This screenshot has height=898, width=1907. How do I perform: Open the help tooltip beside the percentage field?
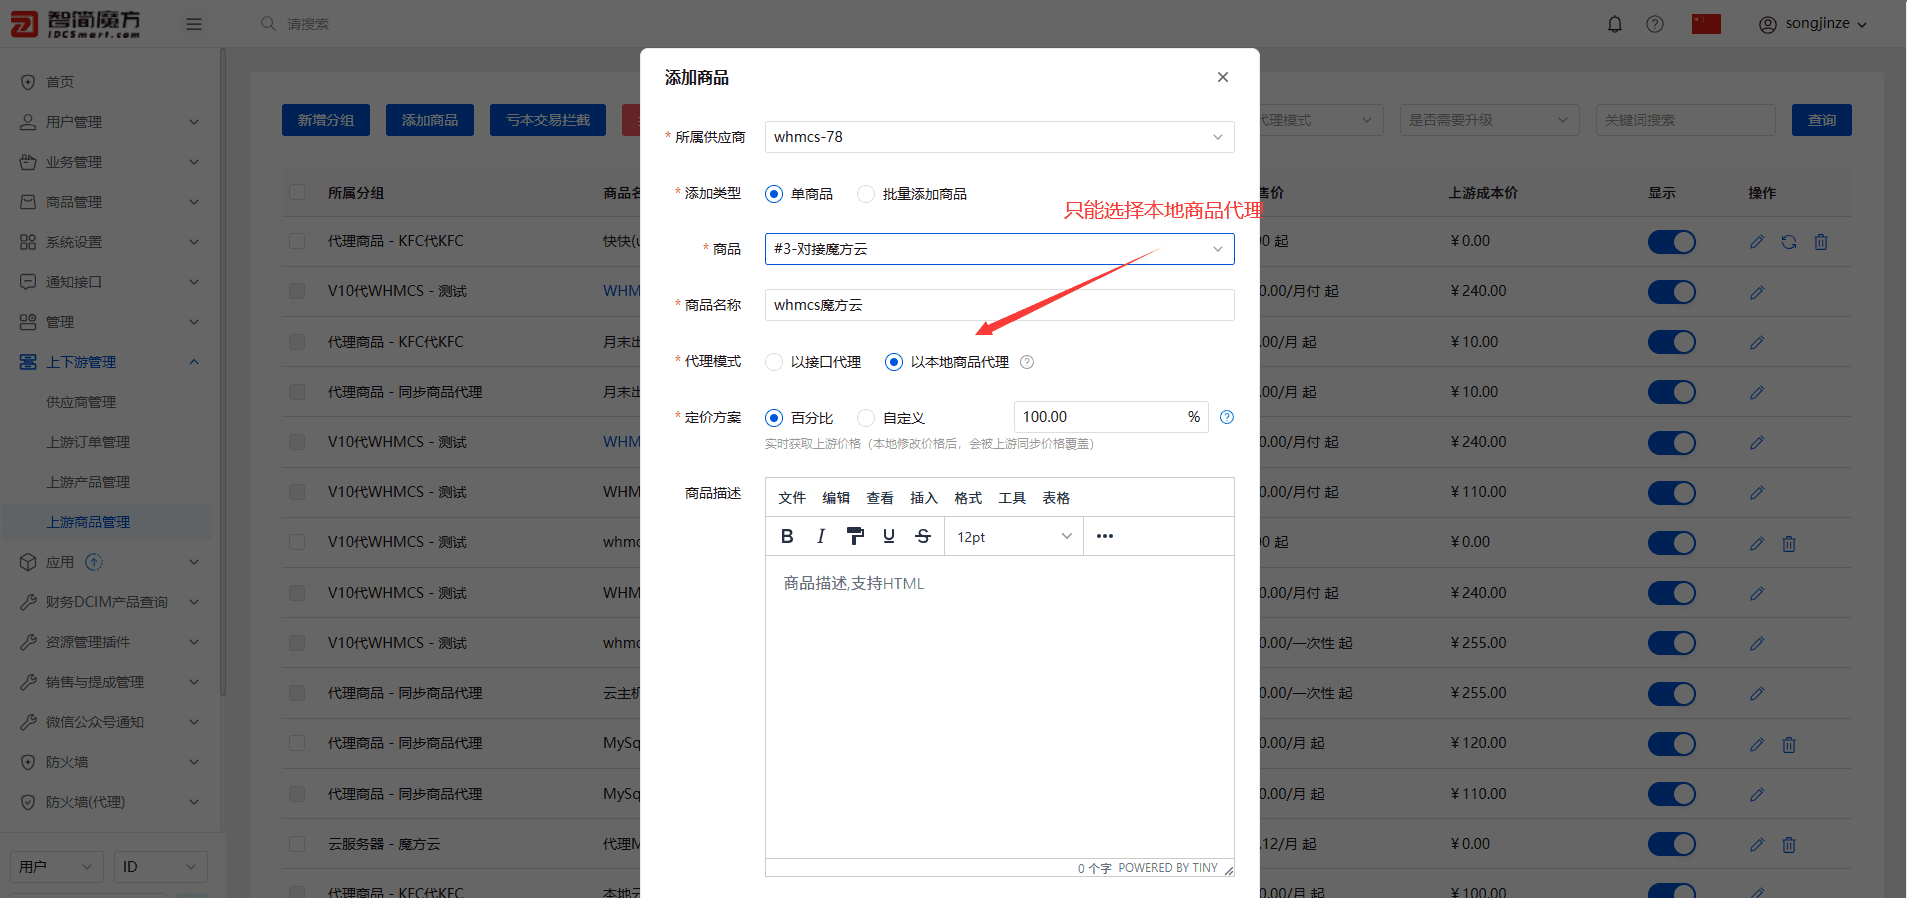[x=1227, y=417]
